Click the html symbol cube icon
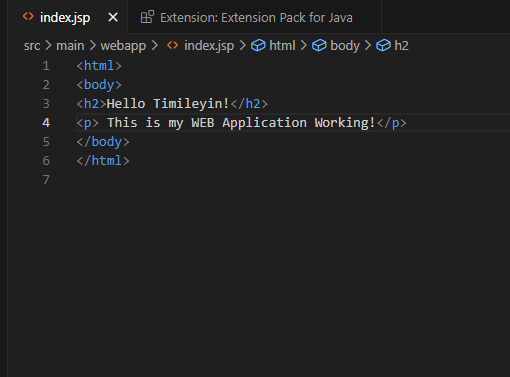This screenshot has height=377, width=510. pos(258,45)
